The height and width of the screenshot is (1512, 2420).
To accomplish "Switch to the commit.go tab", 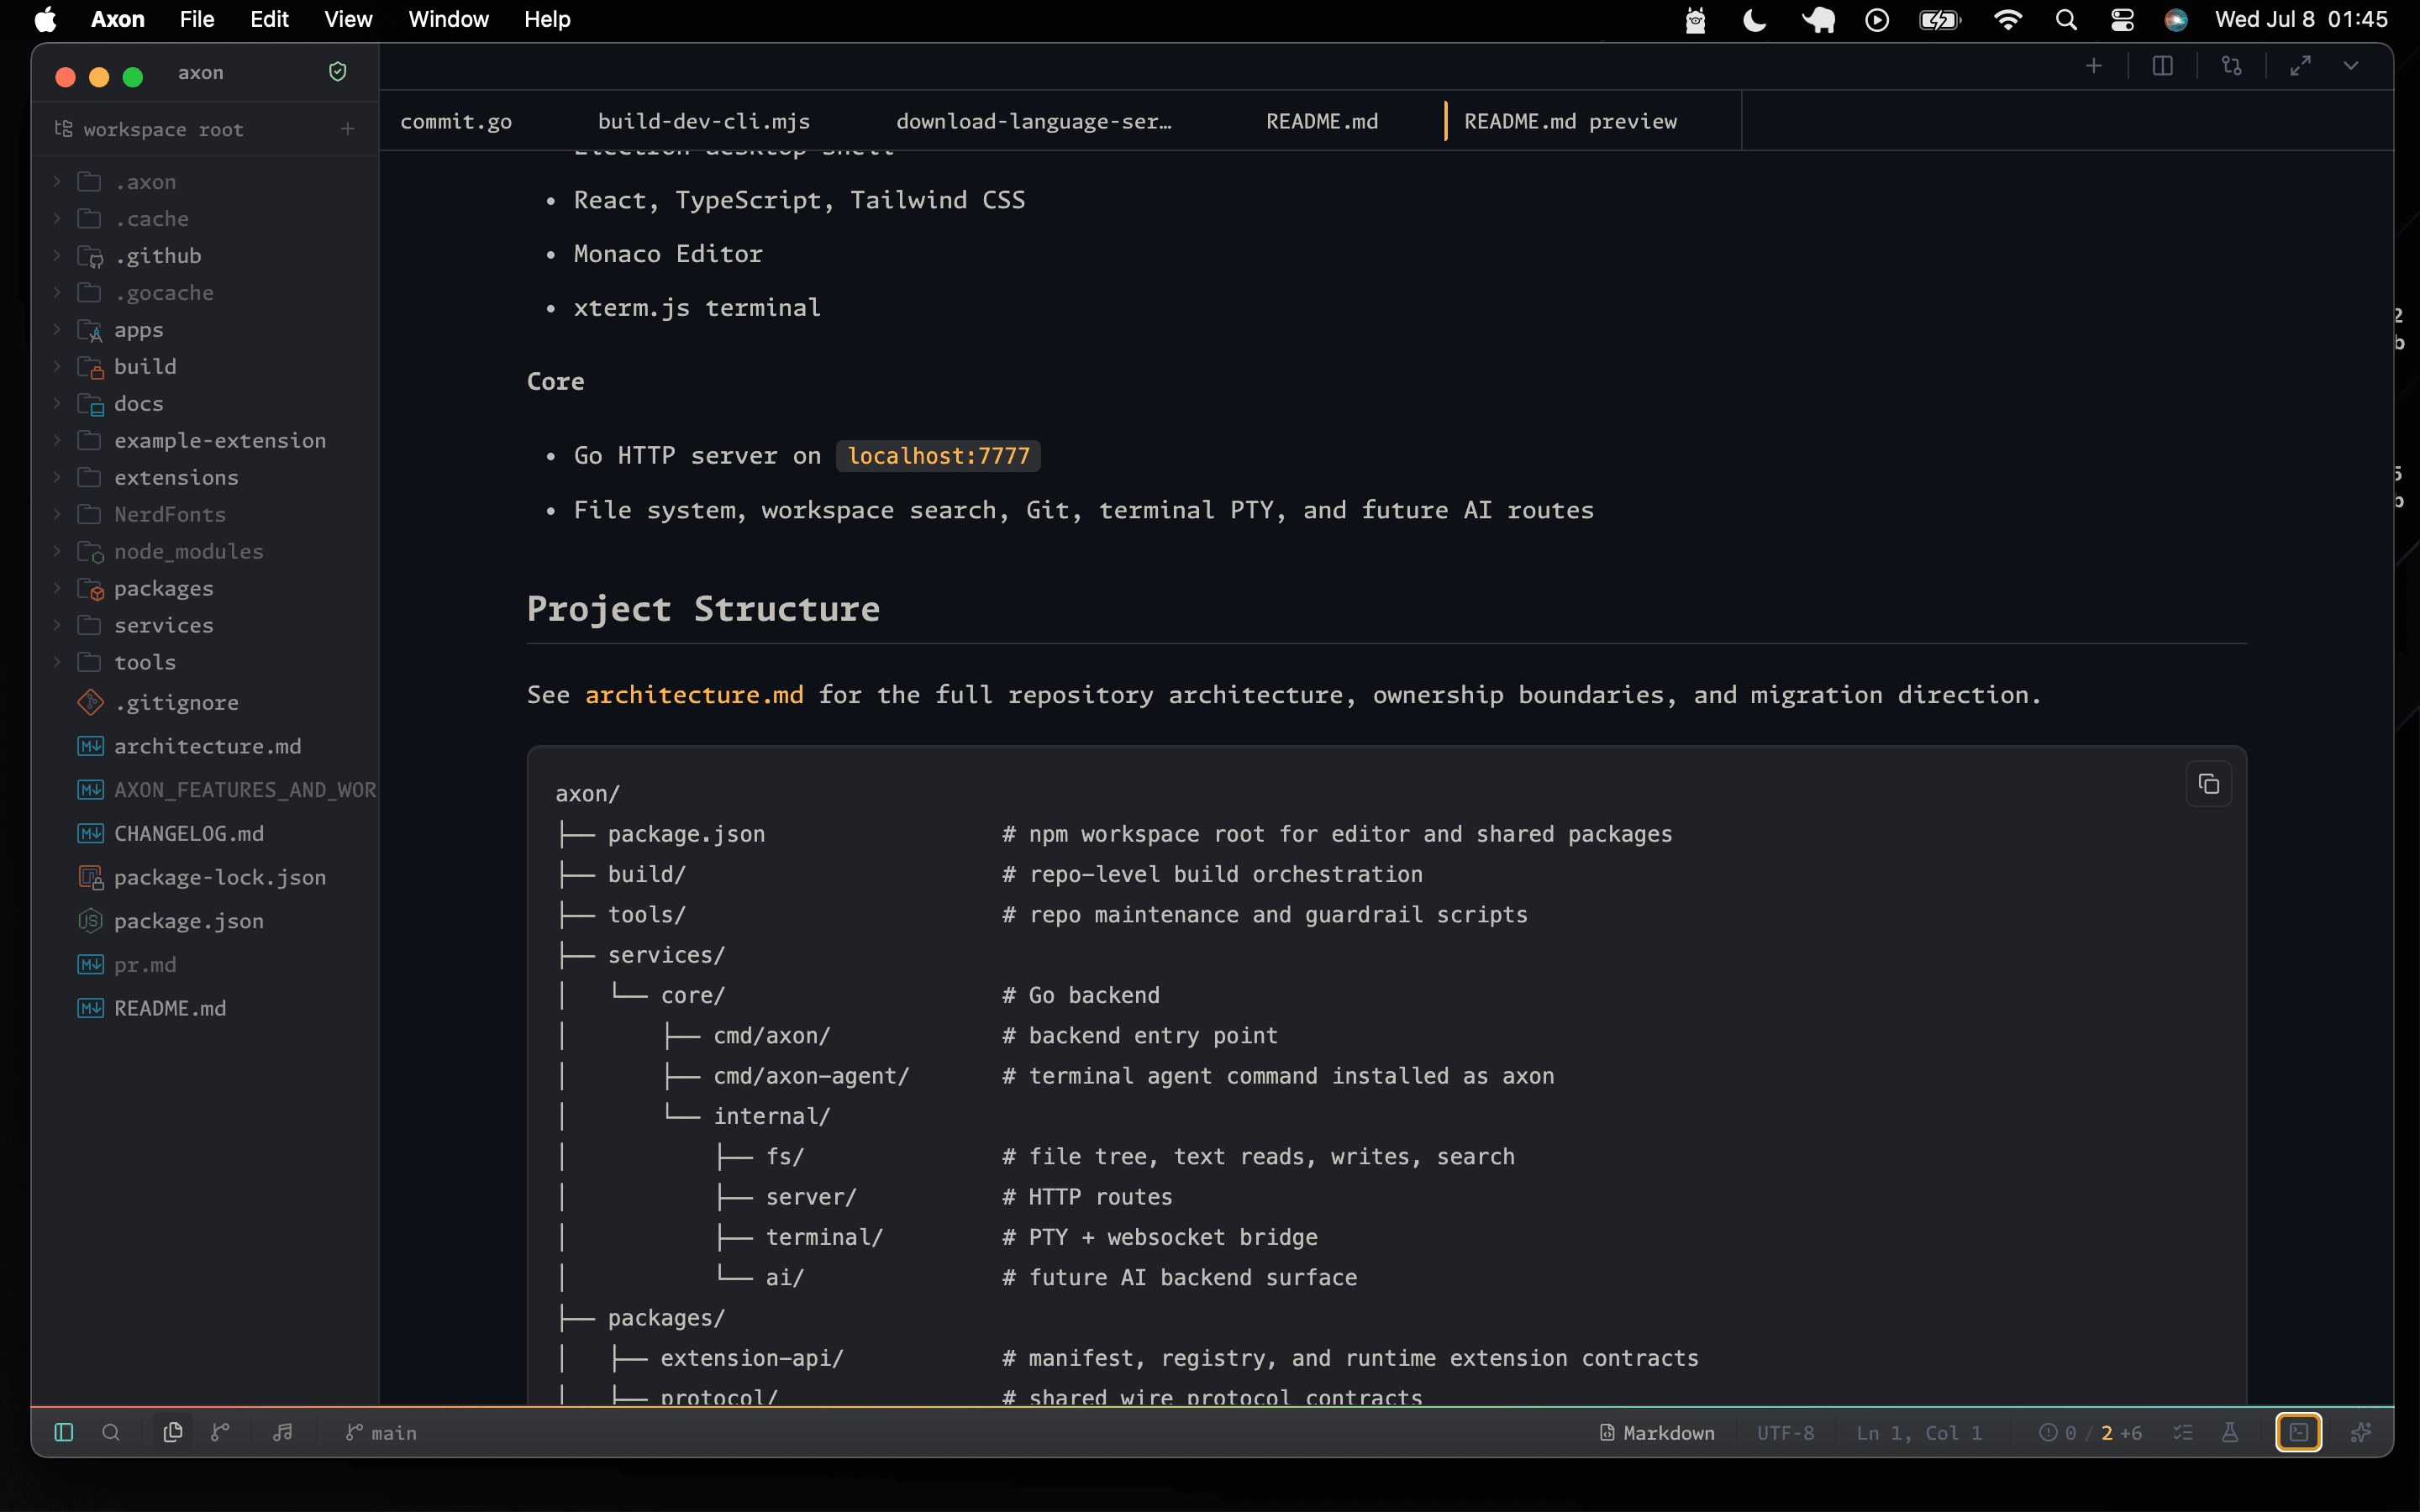I will [456, 121].
